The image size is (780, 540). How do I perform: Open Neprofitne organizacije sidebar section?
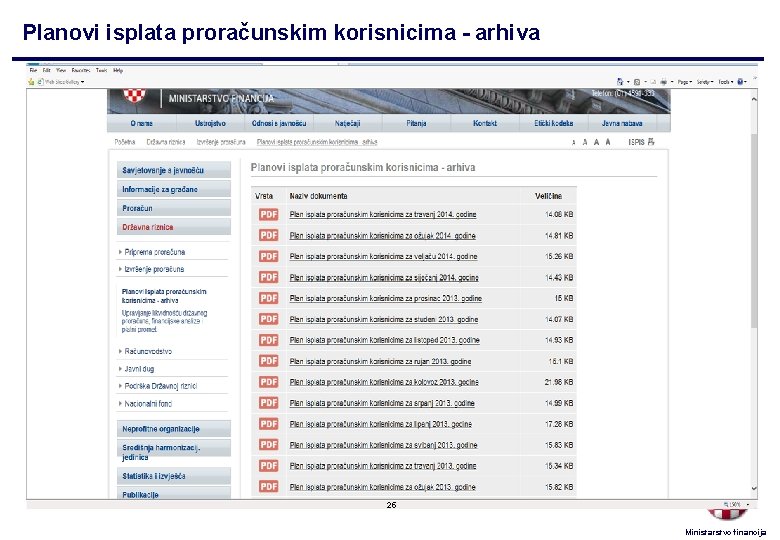click(174, 429)
